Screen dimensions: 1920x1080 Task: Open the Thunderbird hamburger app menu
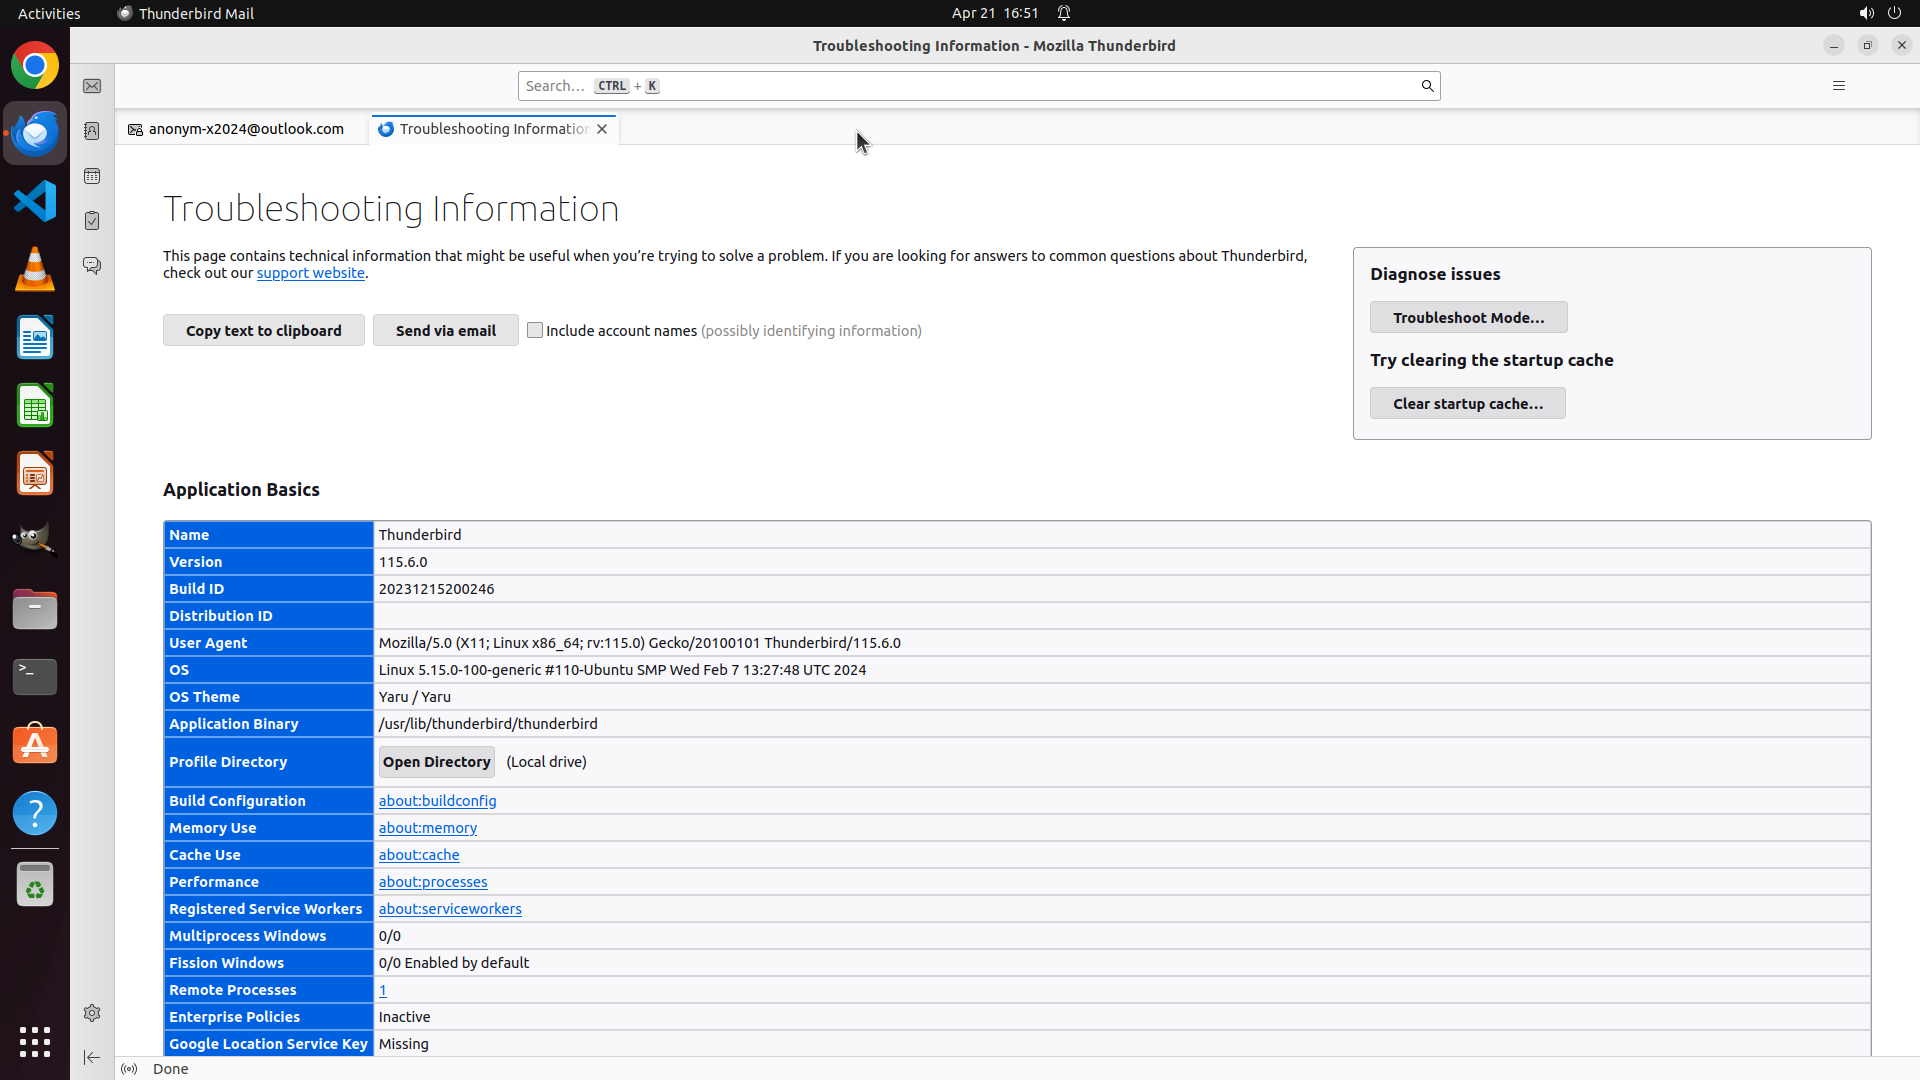coord(1838,86)
